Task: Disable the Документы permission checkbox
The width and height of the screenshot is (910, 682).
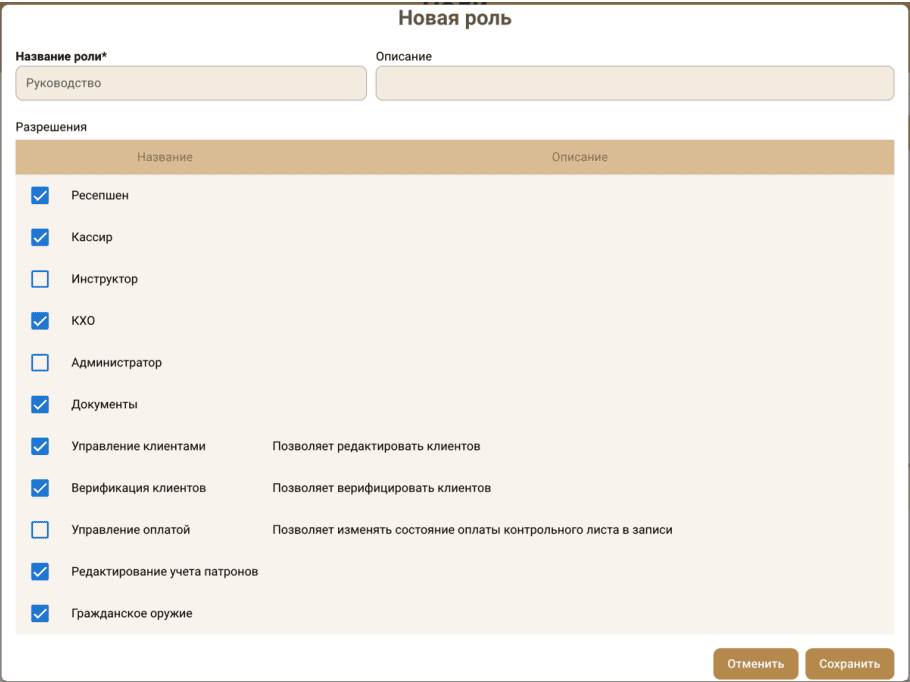Action: pos(40,405)
